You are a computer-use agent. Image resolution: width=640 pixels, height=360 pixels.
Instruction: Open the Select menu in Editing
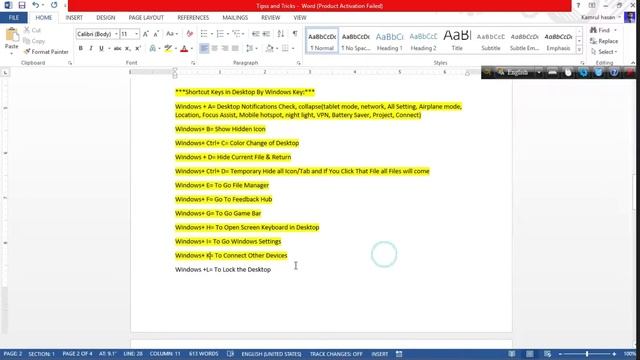coord(604,52)
